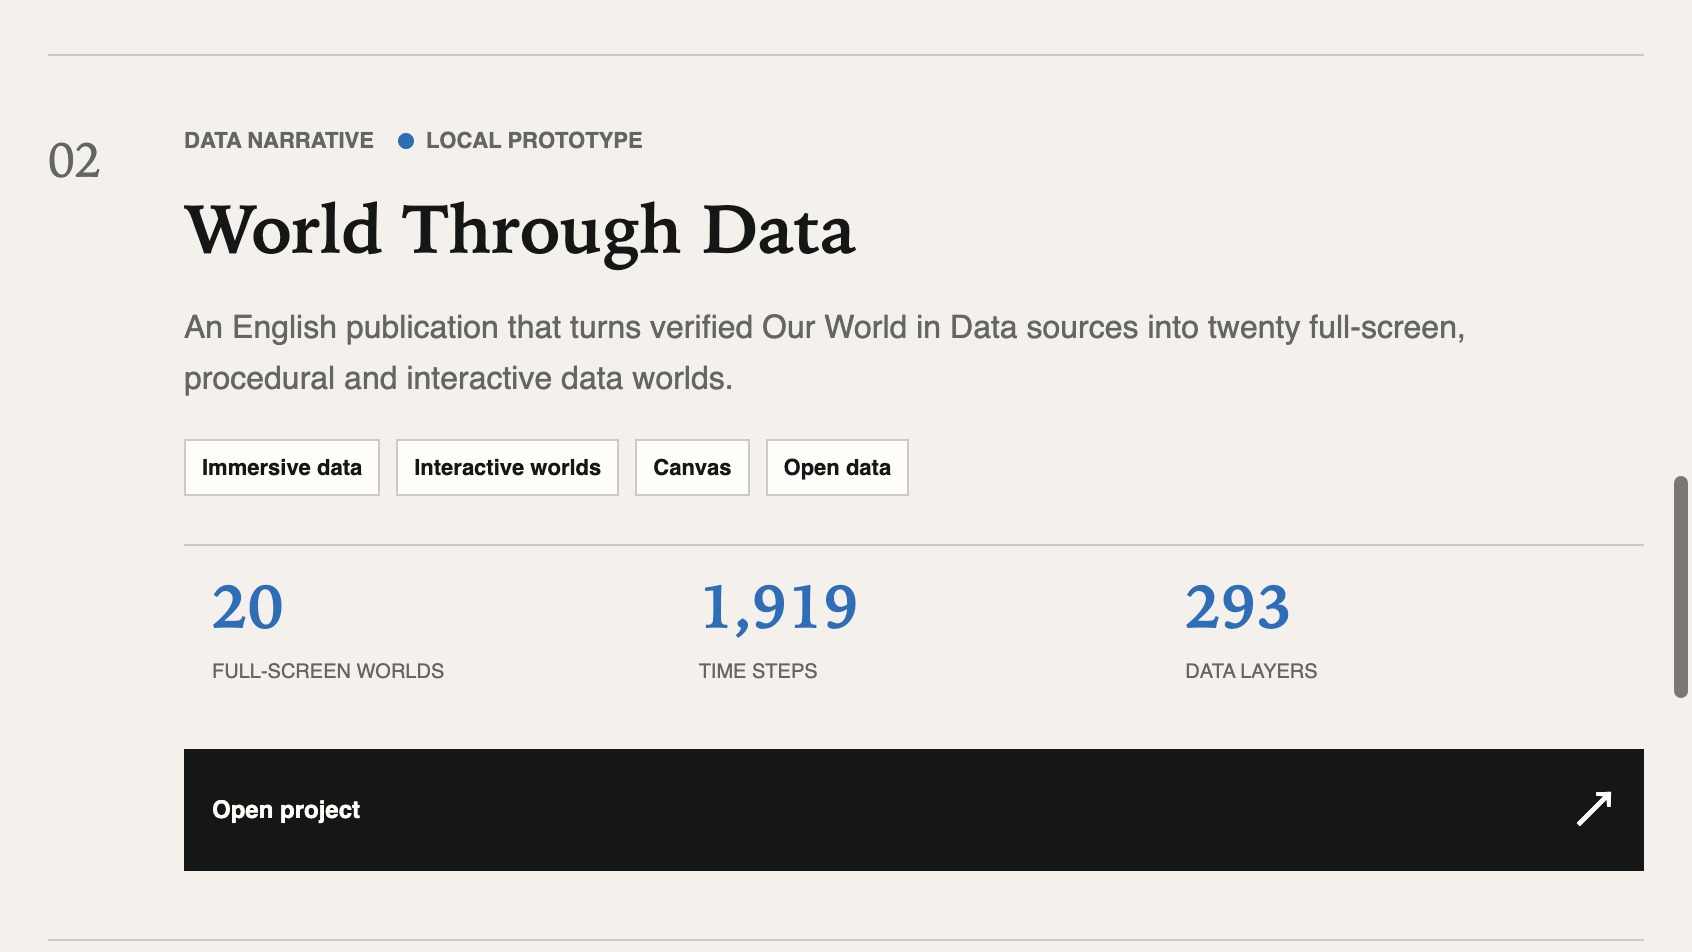
Task: Click the 293 data layers figure
Action: click(x=1238, y=607)
